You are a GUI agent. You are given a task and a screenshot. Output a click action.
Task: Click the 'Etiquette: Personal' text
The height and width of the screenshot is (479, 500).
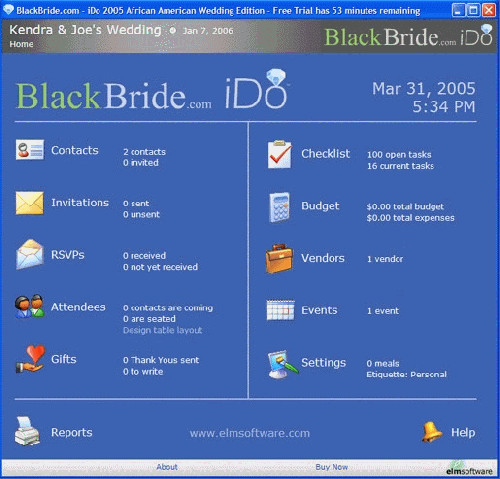point(406,374)
